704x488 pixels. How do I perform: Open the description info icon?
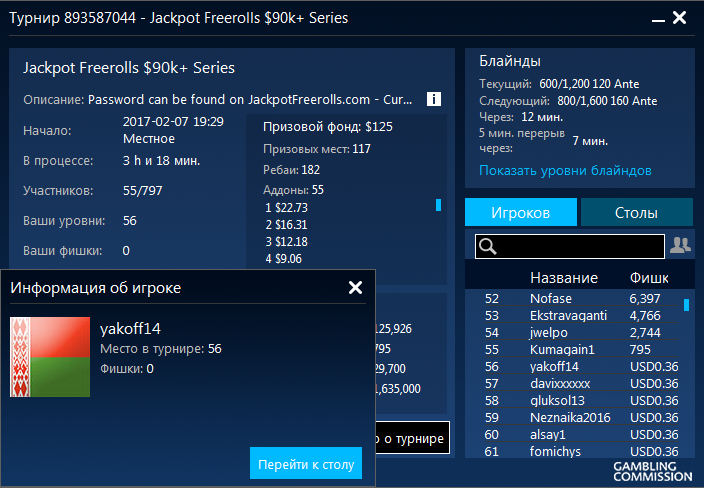(433, 99)
